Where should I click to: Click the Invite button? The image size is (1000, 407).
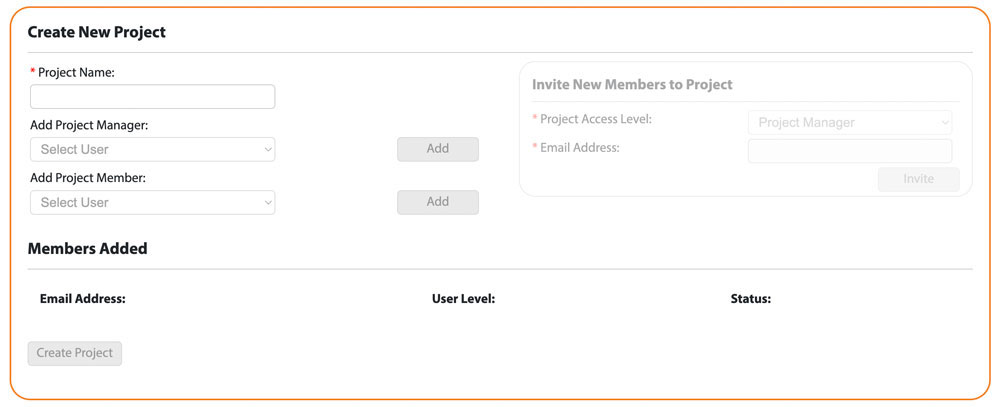click(x=918, y=179)
